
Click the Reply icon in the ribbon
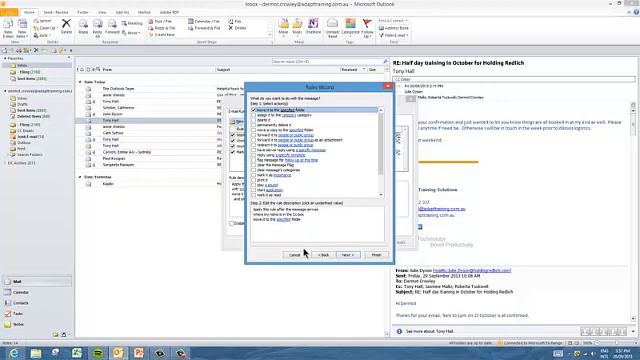[x=83, y=24]
